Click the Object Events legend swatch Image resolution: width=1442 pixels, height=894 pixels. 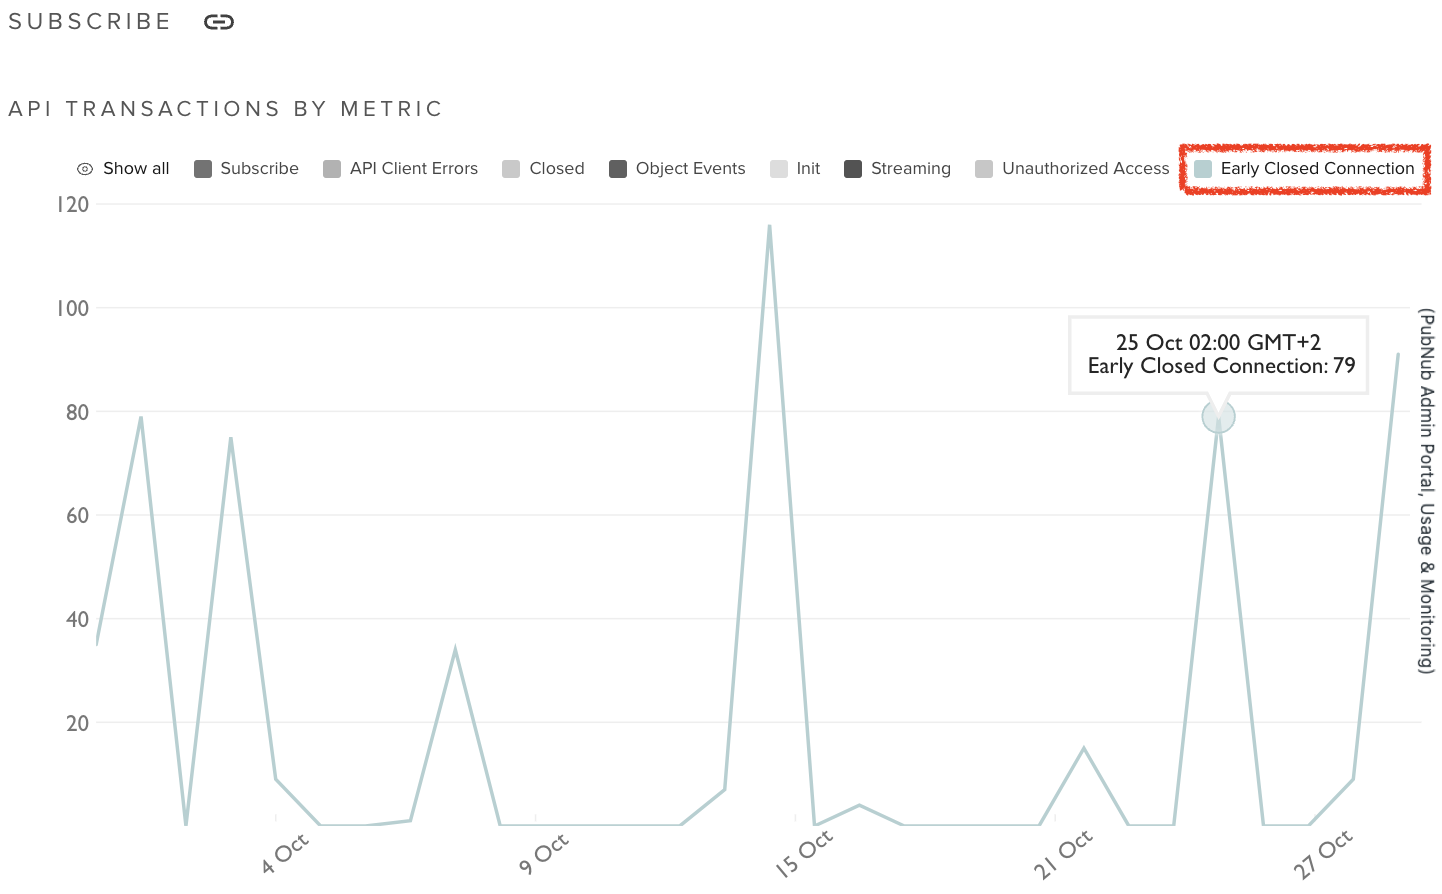tap(618, 169)
